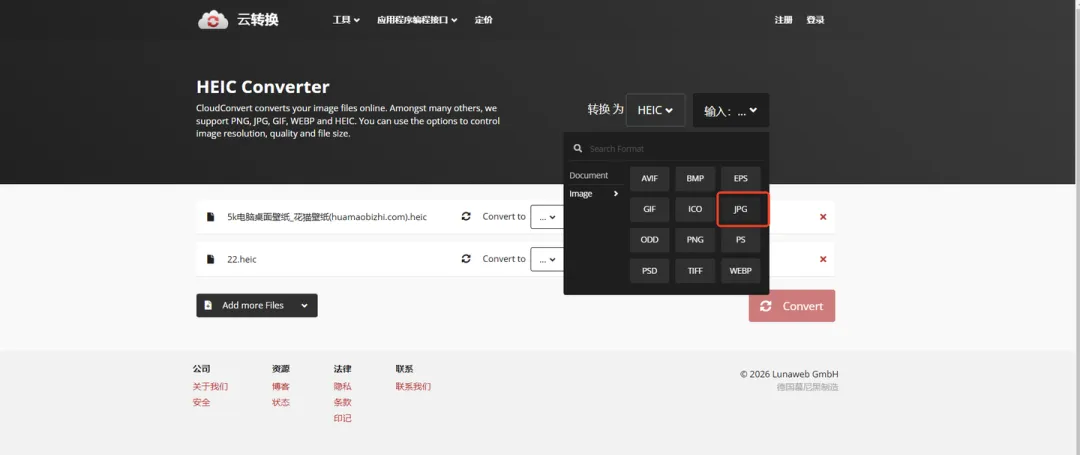This screenshot has width=1080, height=455.
Task: Select the Image format category
Action: click(594, 194)
